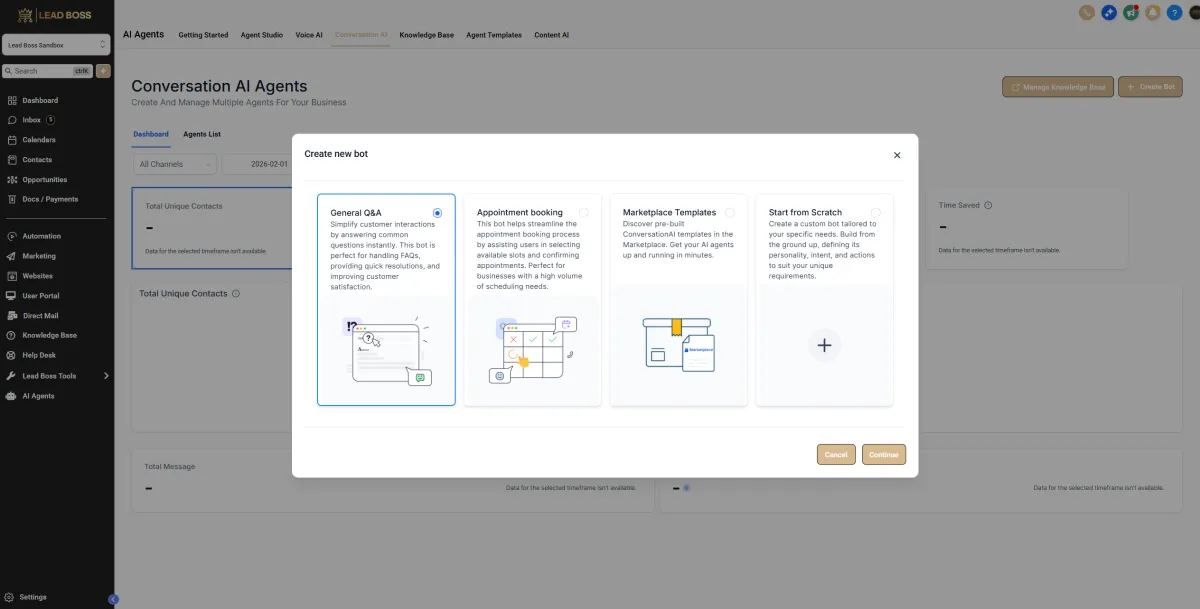Switch to the Agent Studio tab
1200x609 pixels.
click(262, 35)
